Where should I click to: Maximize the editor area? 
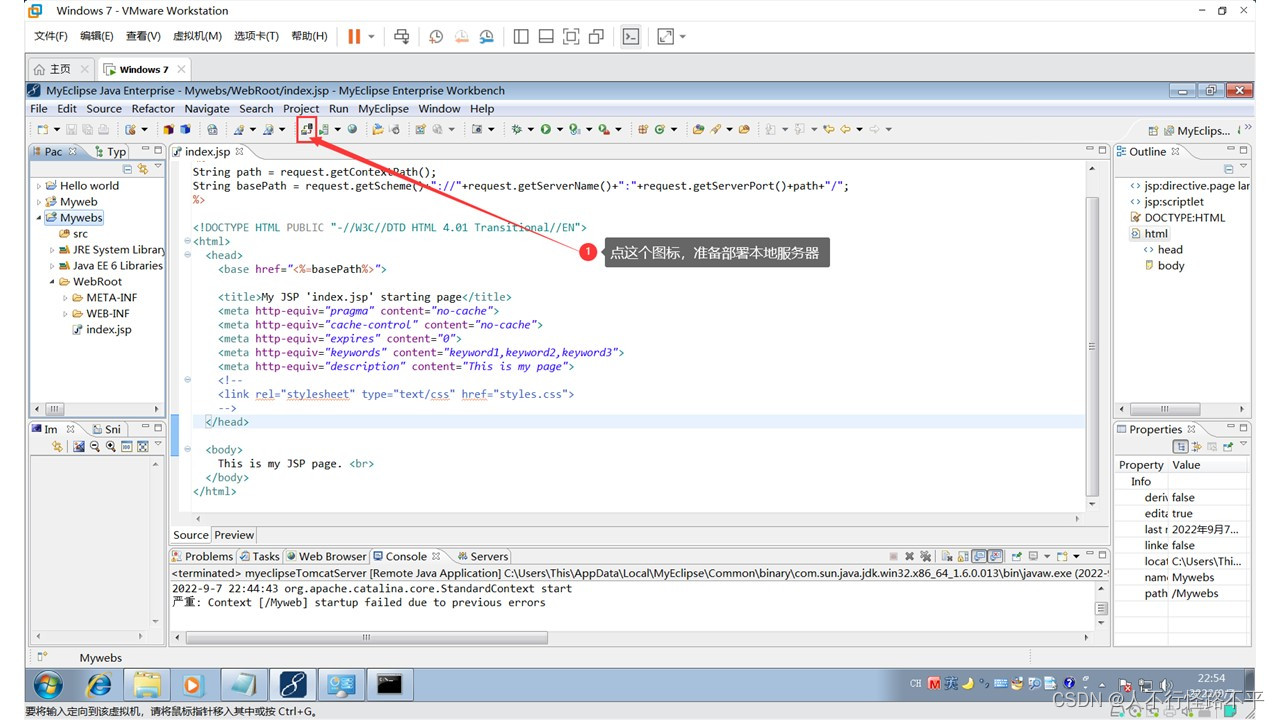coord(1103,150)
